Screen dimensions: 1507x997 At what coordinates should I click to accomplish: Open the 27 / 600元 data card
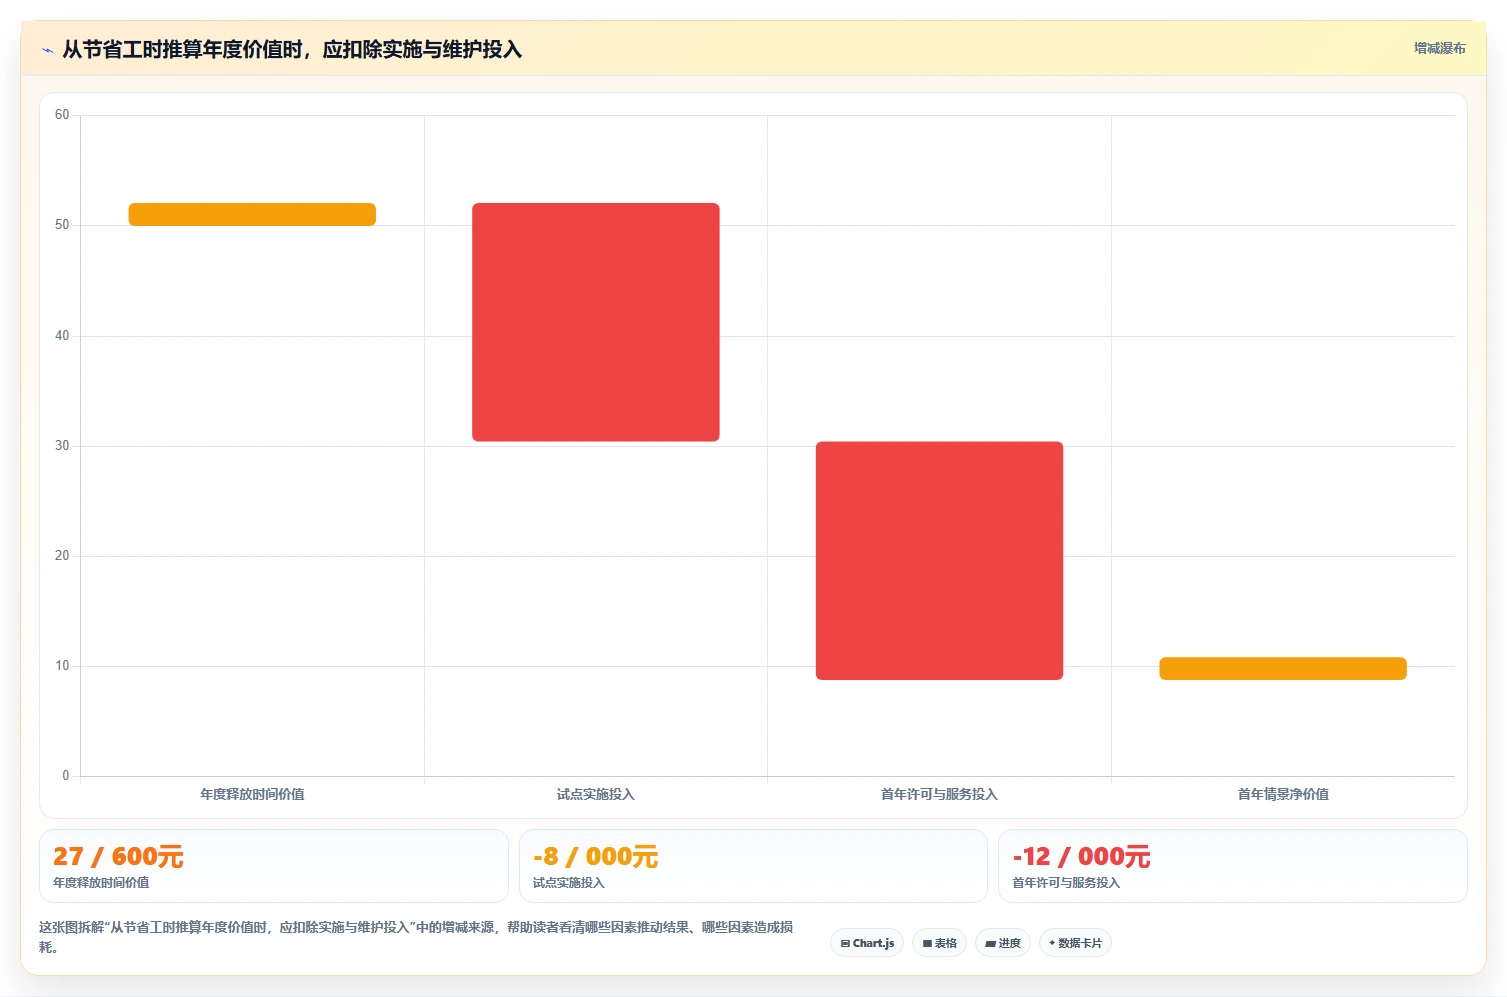pyautogui.click(x=274, y=866)
